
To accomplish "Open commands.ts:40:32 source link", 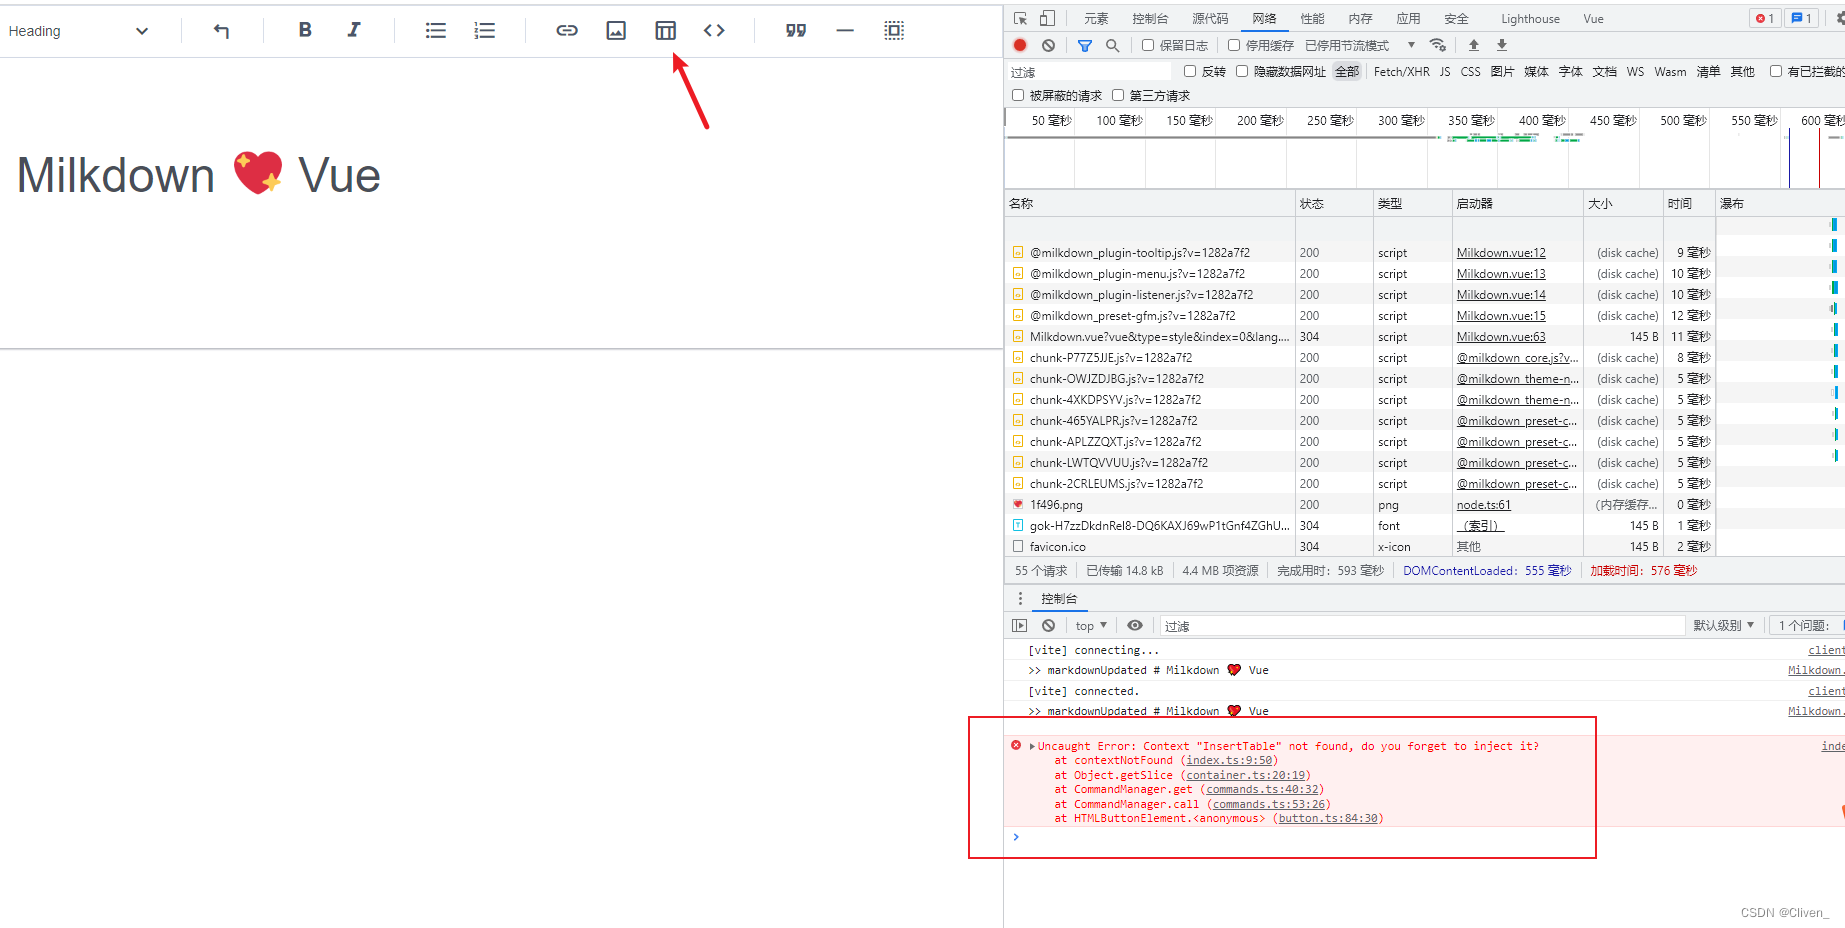I will 1262,789.
